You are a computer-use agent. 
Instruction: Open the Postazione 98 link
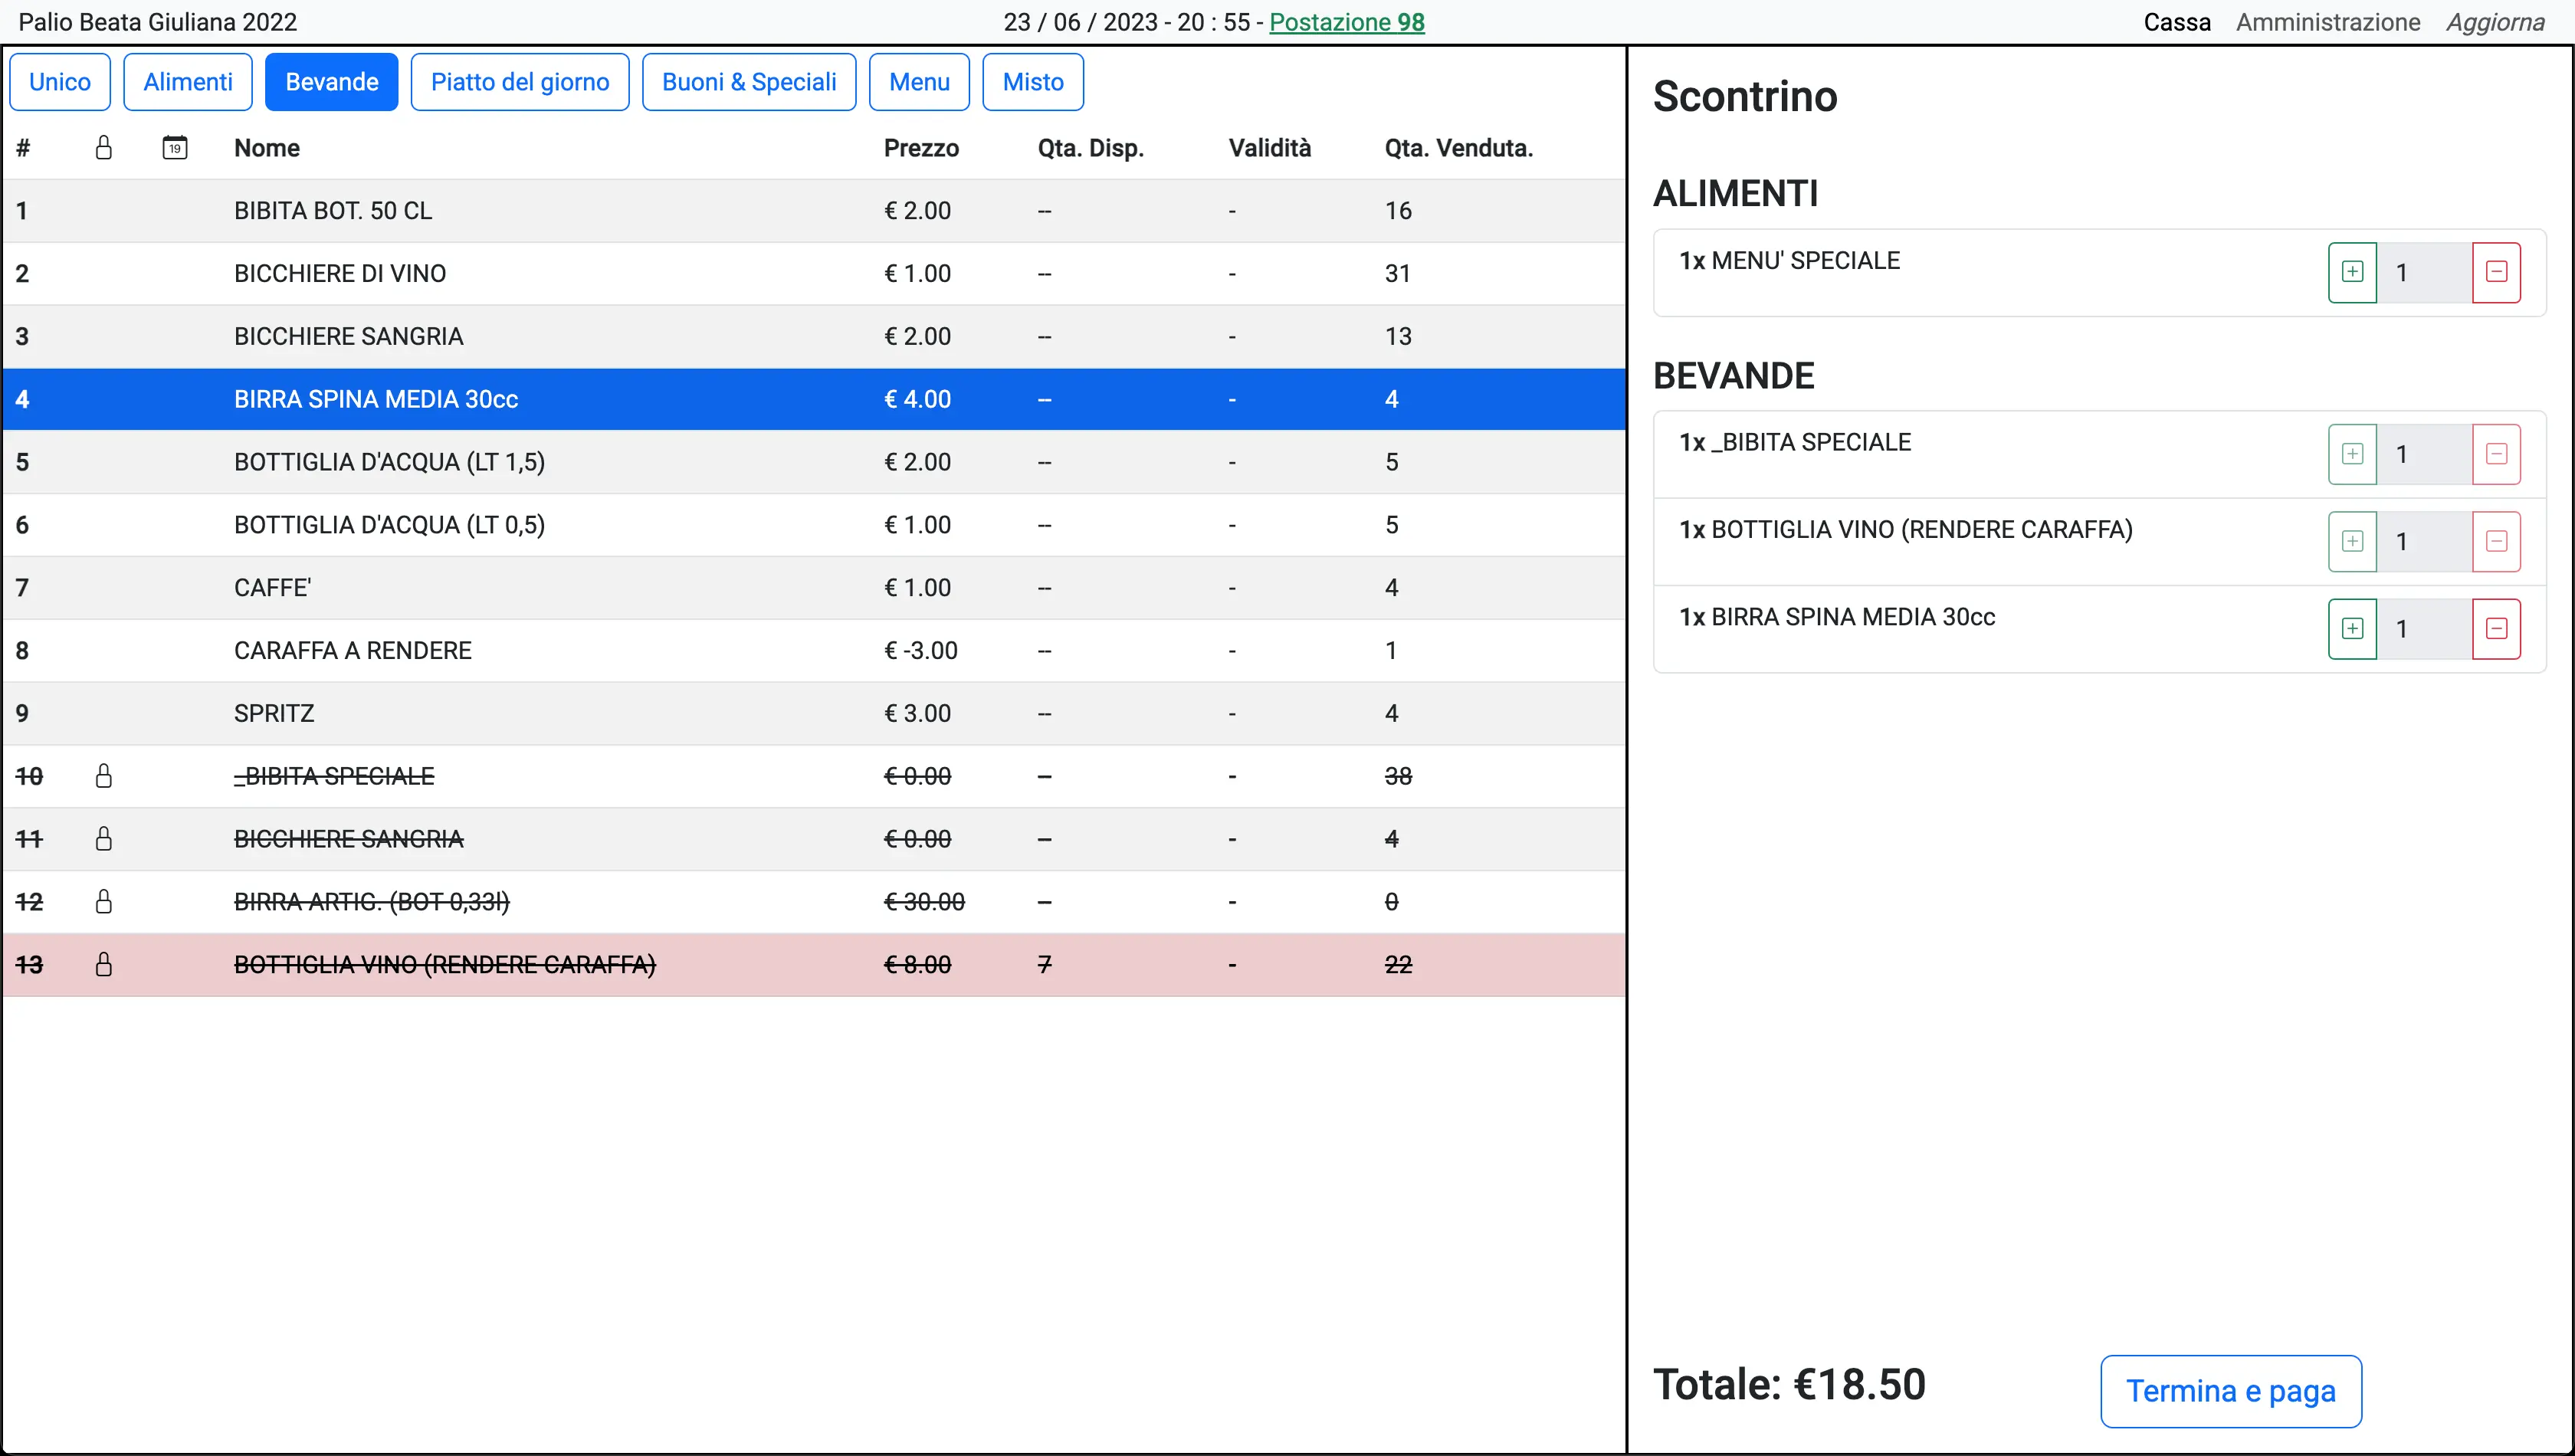click(1346, 22)
